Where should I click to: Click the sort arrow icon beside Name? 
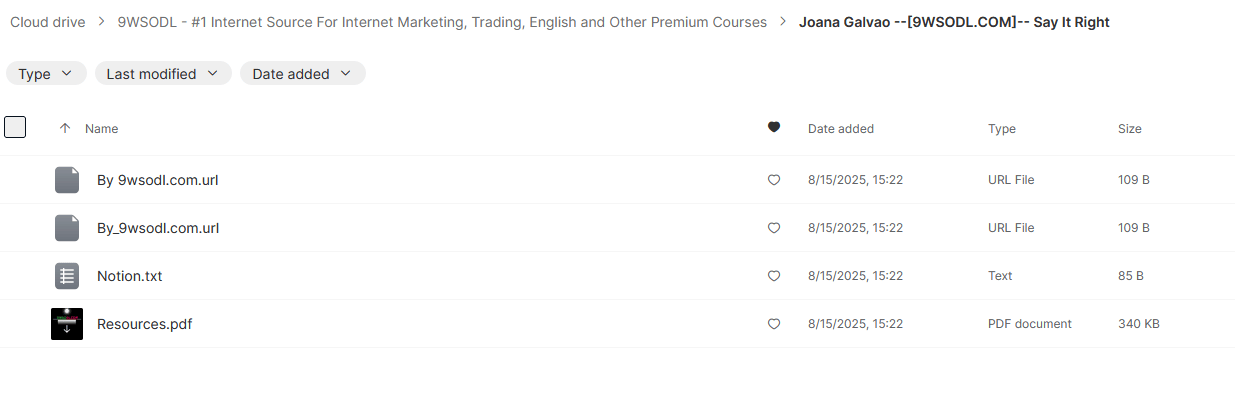point(65,129)
